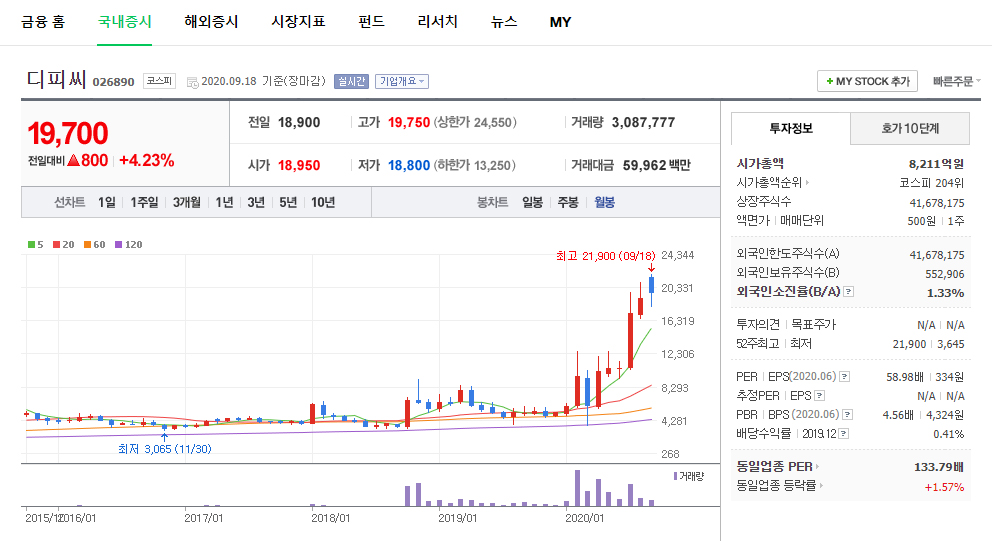Viewport: 992px width, 541px height.
Task: Show the 1일 line chart
Action: coord(106,202)
